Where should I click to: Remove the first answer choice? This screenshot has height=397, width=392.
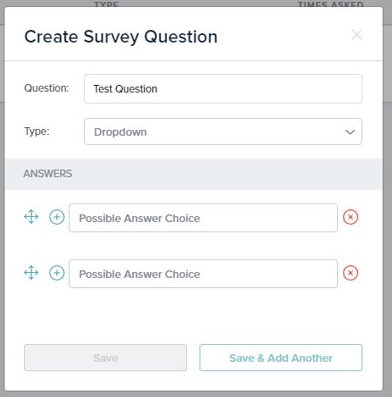pos(350,217)
